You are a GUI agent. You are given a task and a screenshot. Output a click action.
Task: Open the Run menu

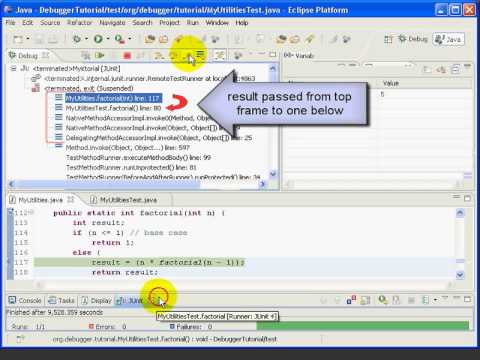pyautogui.click(x=193, y=23)
